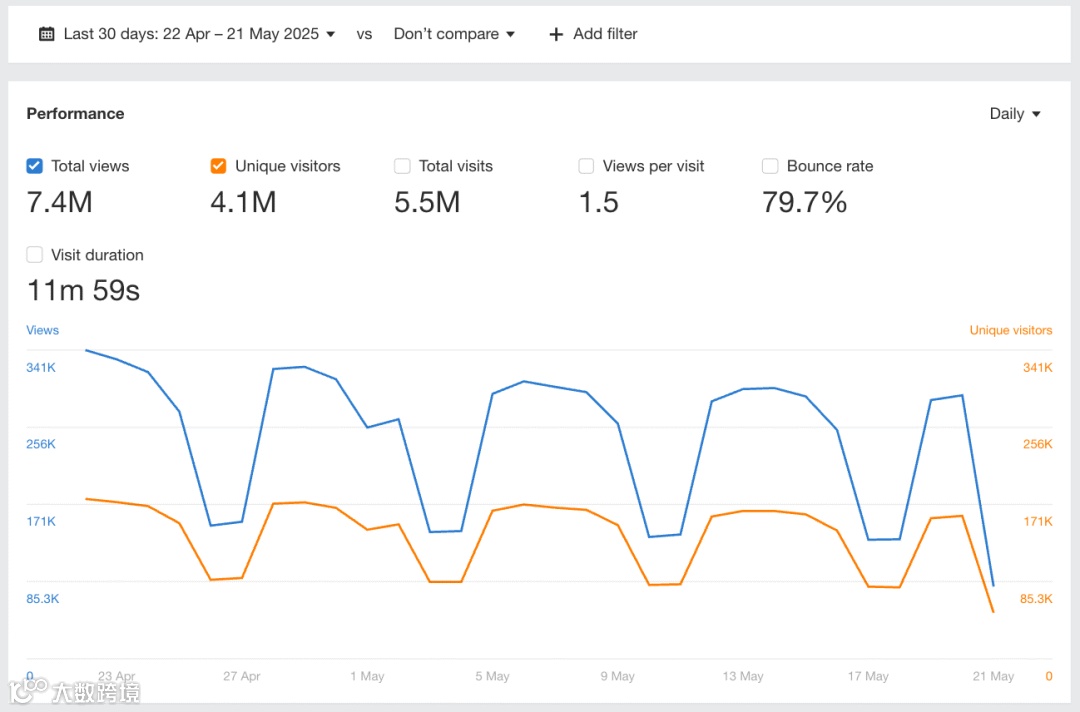
Task: Click the Add filter button
Action: pyautogui.click(x=604, y=34)
